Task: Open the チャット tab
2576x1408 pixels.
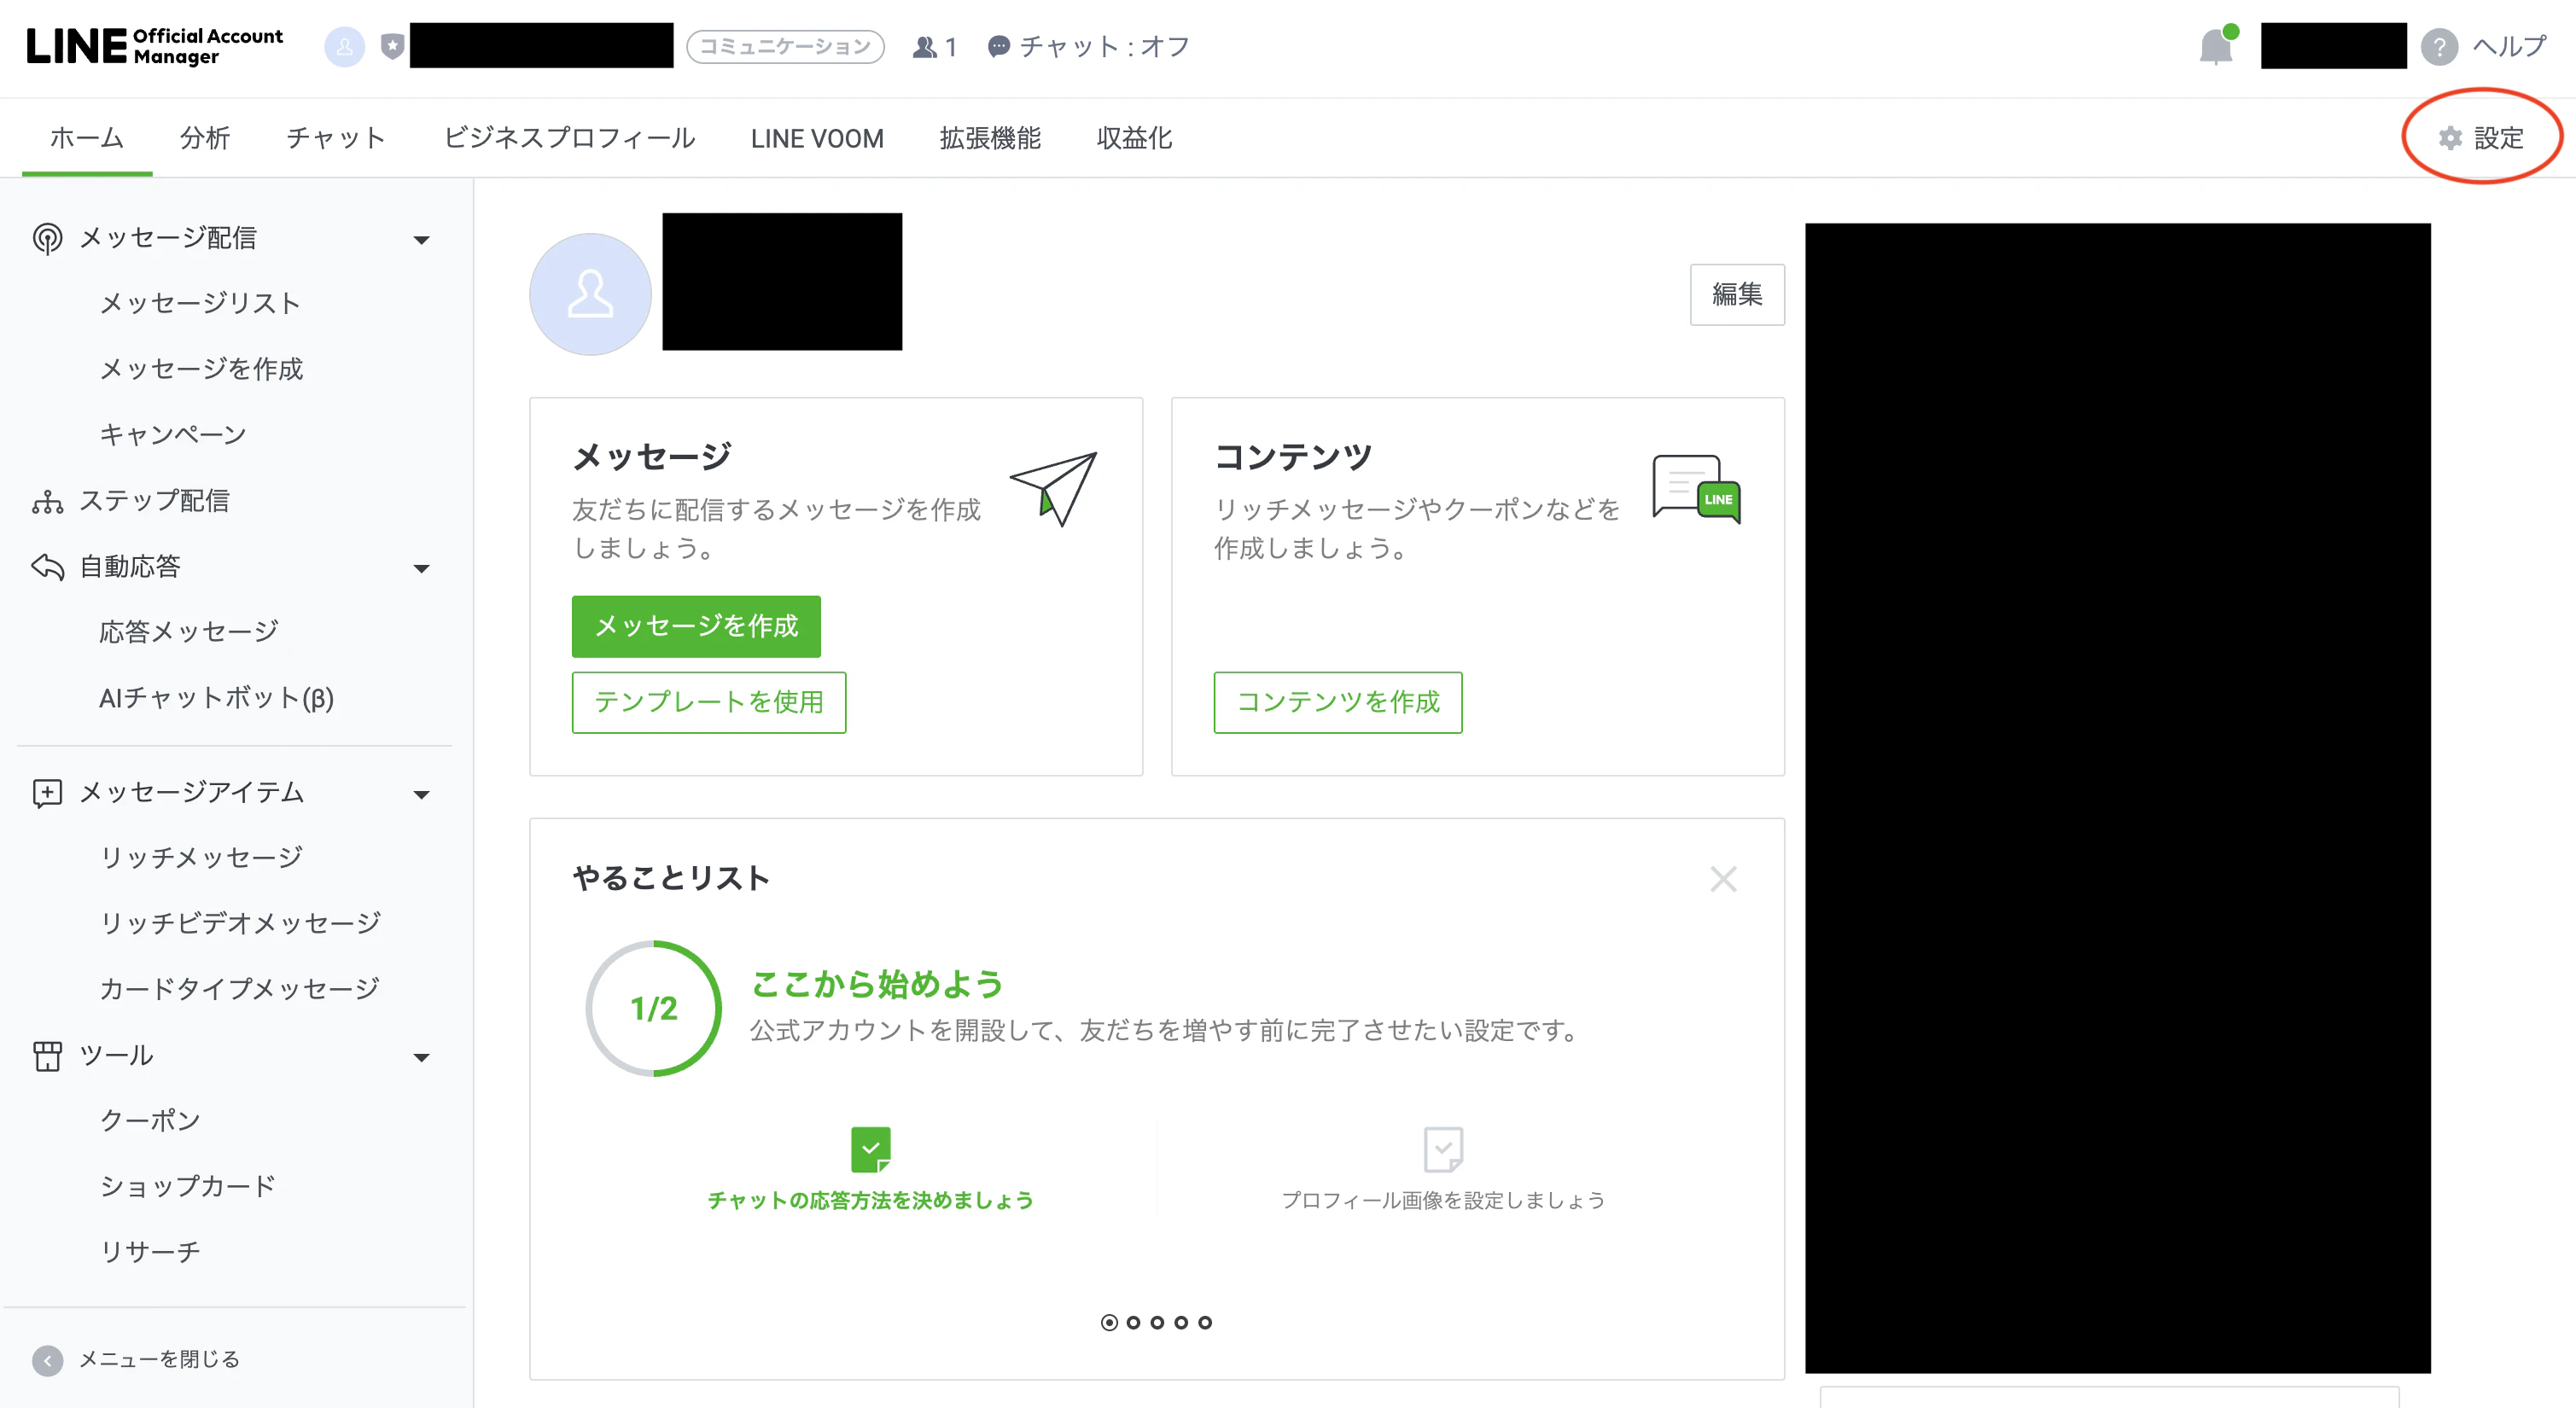Action: pyautogui.click(x=336, y=138)
